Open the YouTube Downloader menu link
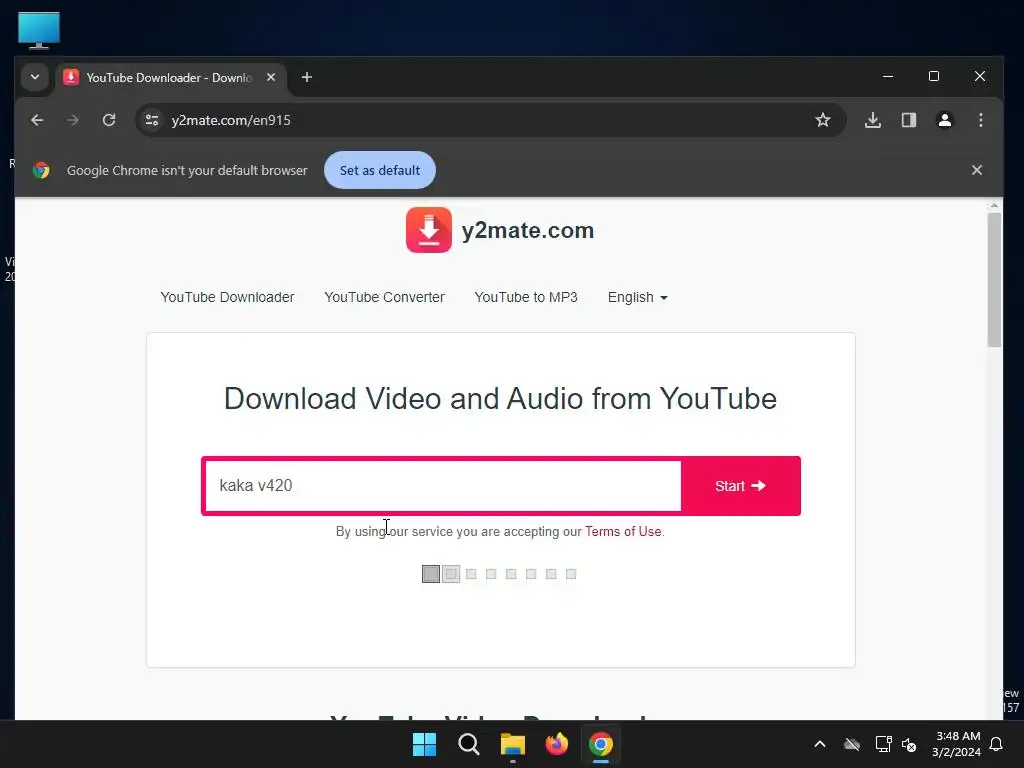Screen dimensions: 1024x768 227,297
